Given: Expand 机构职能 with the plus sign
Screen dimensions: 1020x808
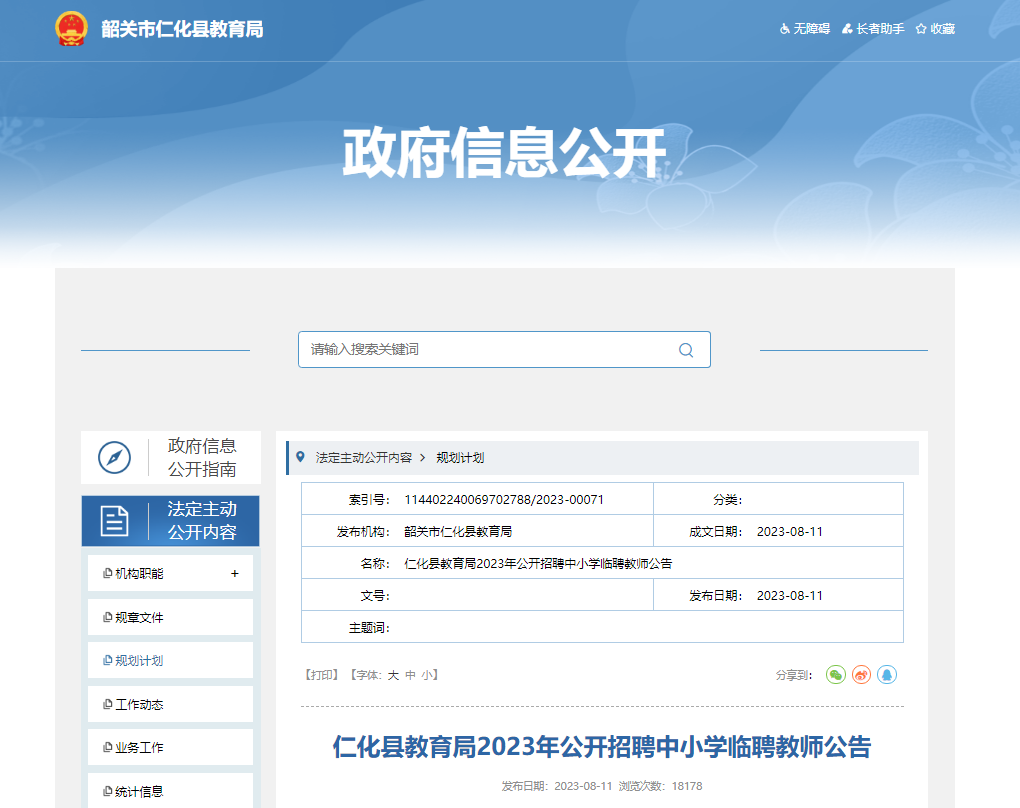Looking at the screenshot, I should 235,574.
